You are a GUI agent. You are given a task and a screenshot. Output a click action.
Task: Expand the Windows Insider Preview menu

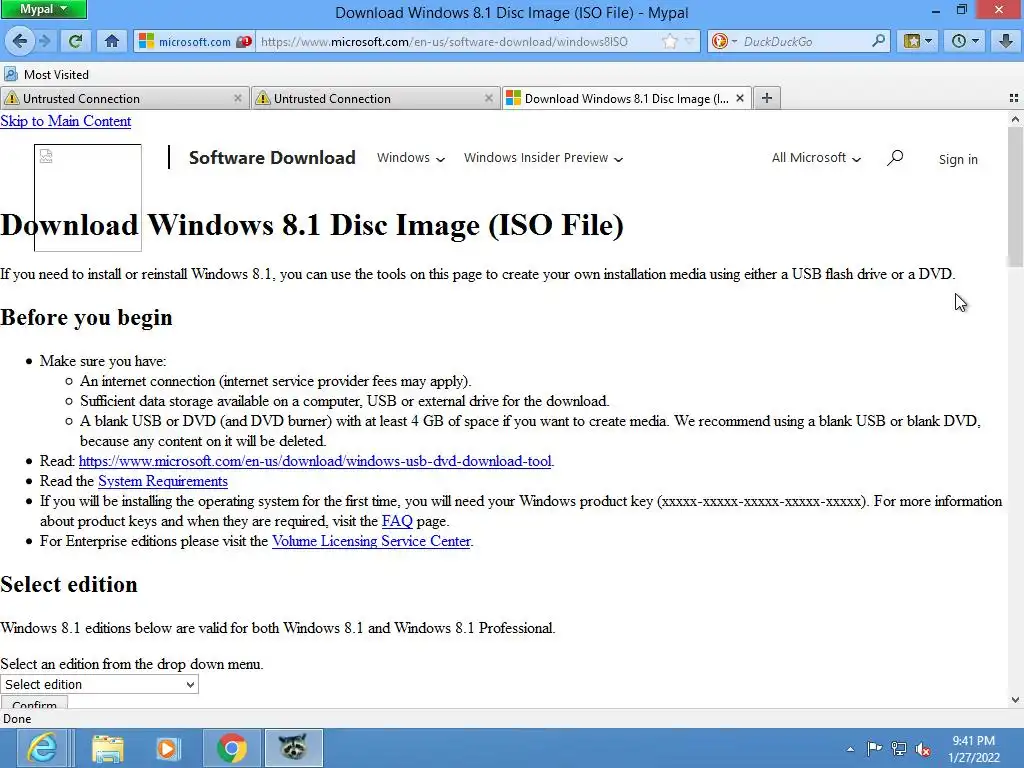543,158
